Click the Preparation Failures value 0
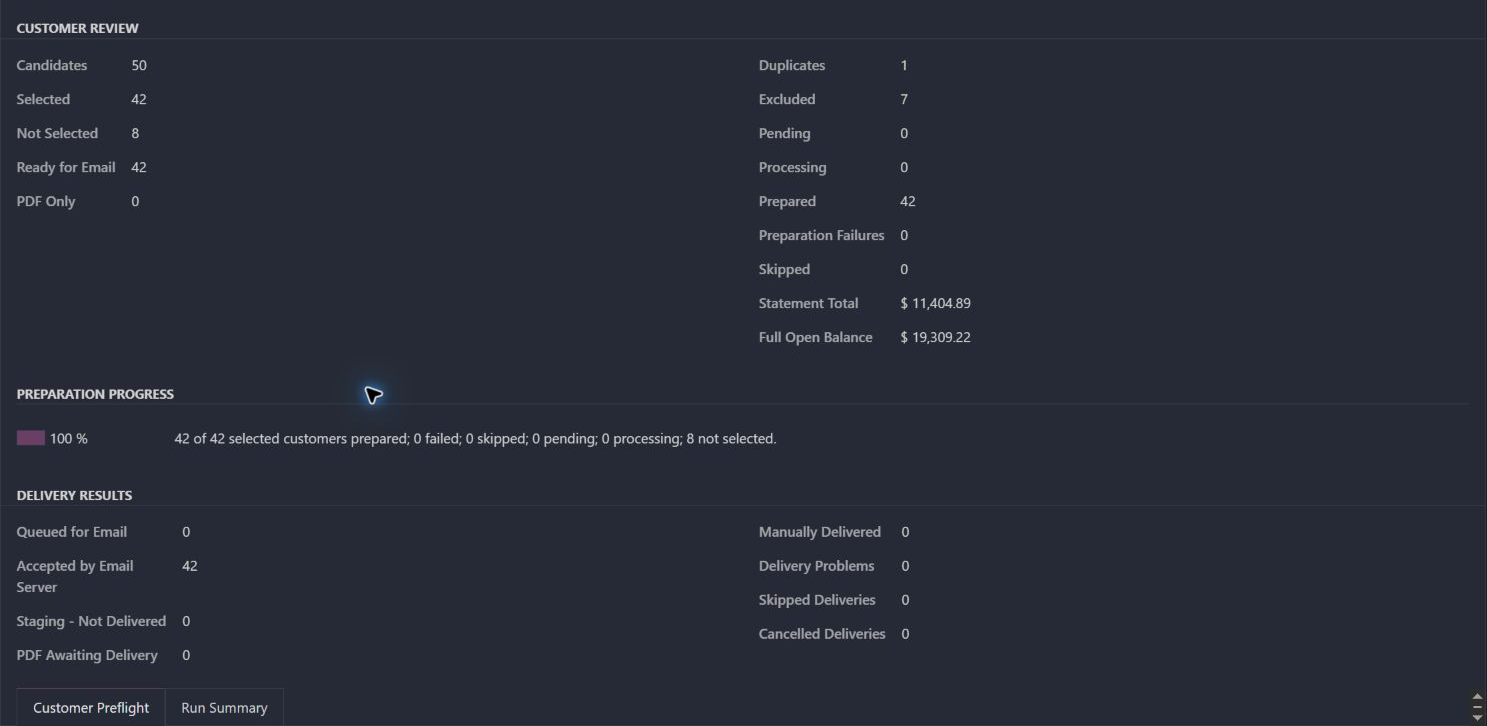This screenshot has height=726, width=1487. point(904,235)
